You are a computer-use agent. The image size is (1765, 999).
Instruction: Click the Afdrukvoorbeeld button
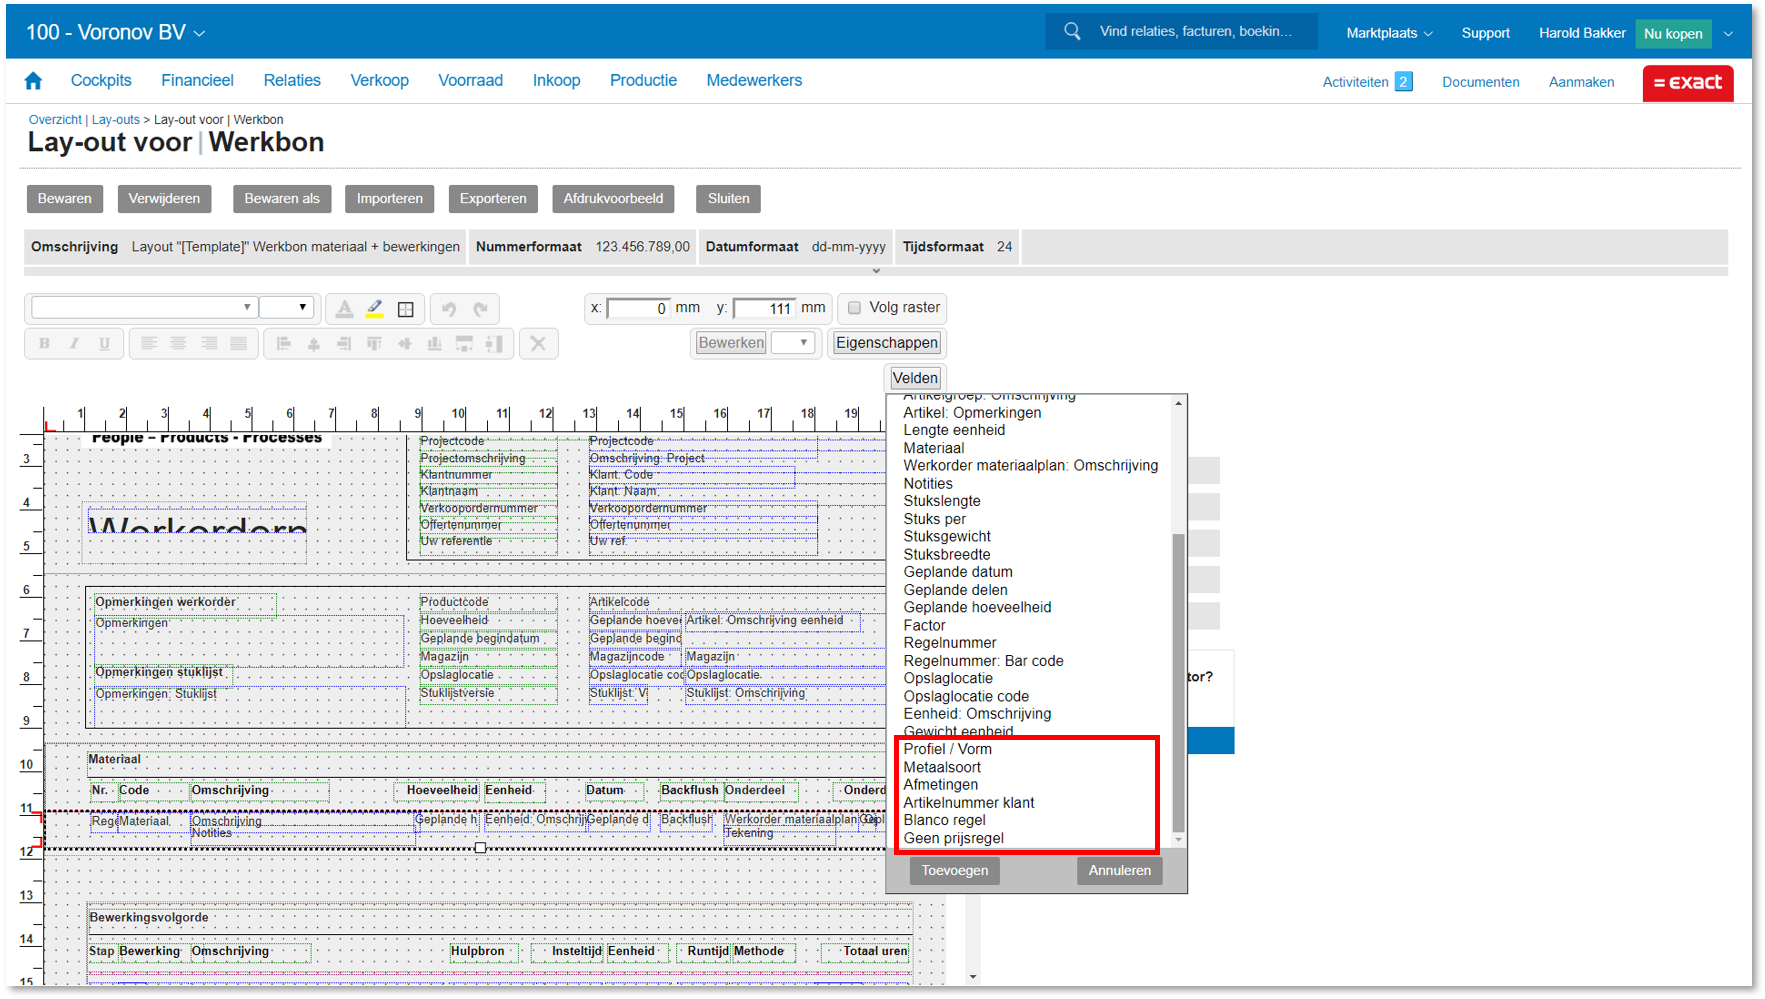613,199
